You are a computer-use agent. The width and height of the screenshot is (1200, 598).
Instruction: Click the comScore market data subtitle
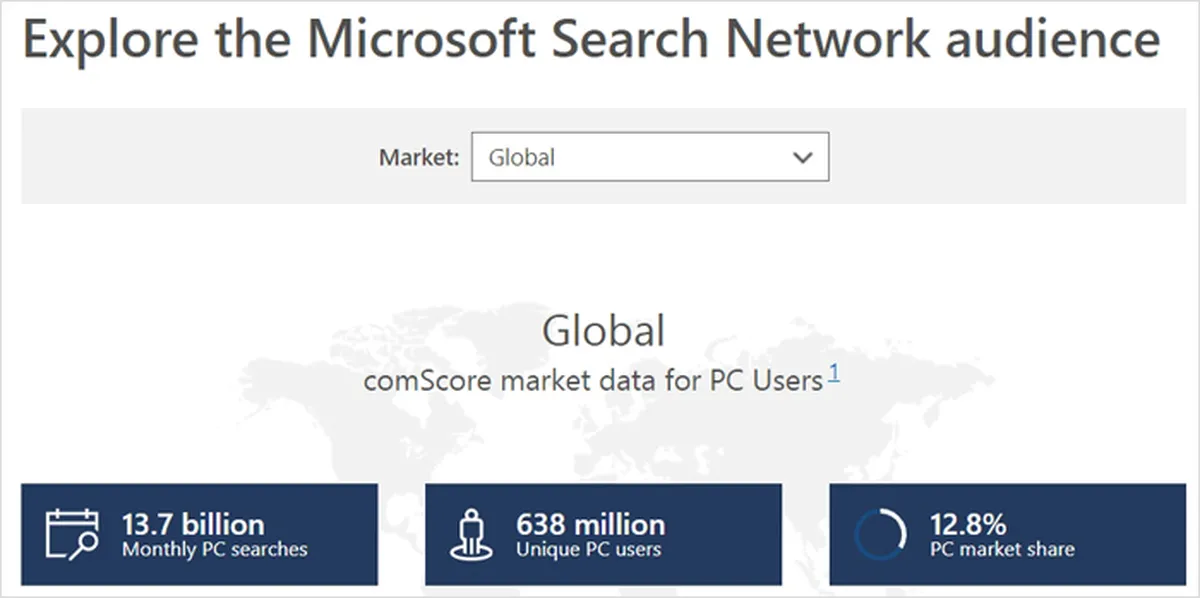(593, 380)
